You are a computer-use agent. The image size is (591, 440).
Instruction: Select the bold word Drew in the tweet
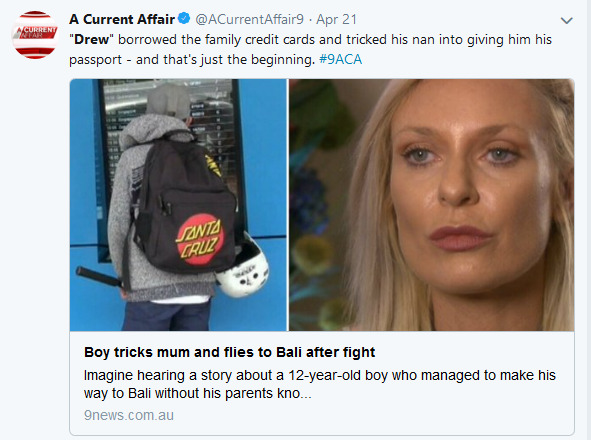coord(91,39)
